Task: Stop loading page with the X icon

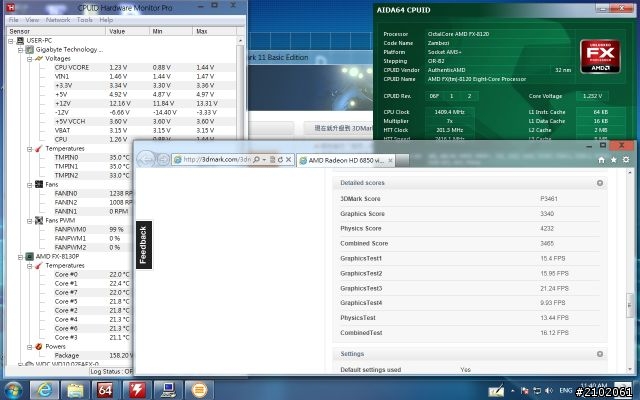Action: [288, 160]
